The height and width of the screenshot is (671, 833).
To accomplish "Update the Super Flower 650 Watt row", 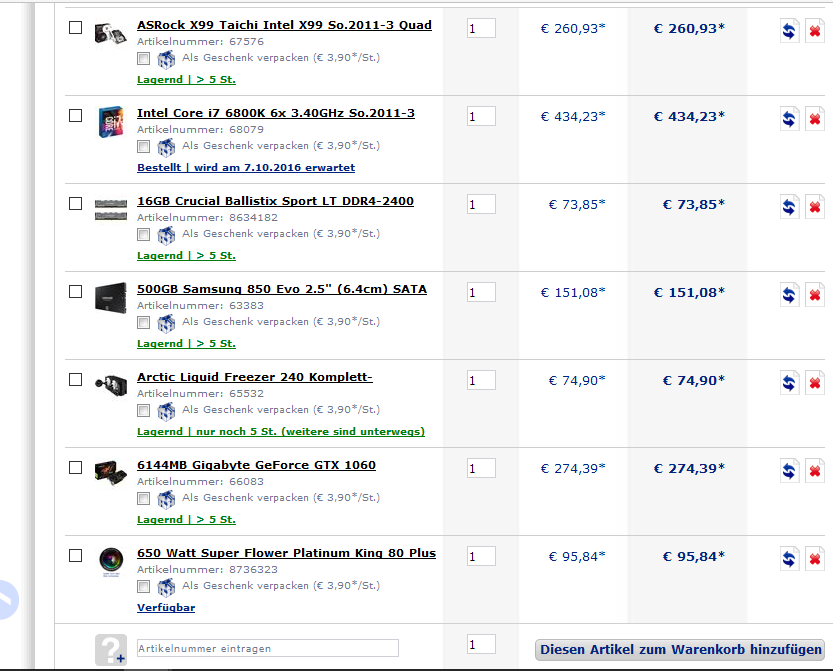I will click(x=789, y=559).
